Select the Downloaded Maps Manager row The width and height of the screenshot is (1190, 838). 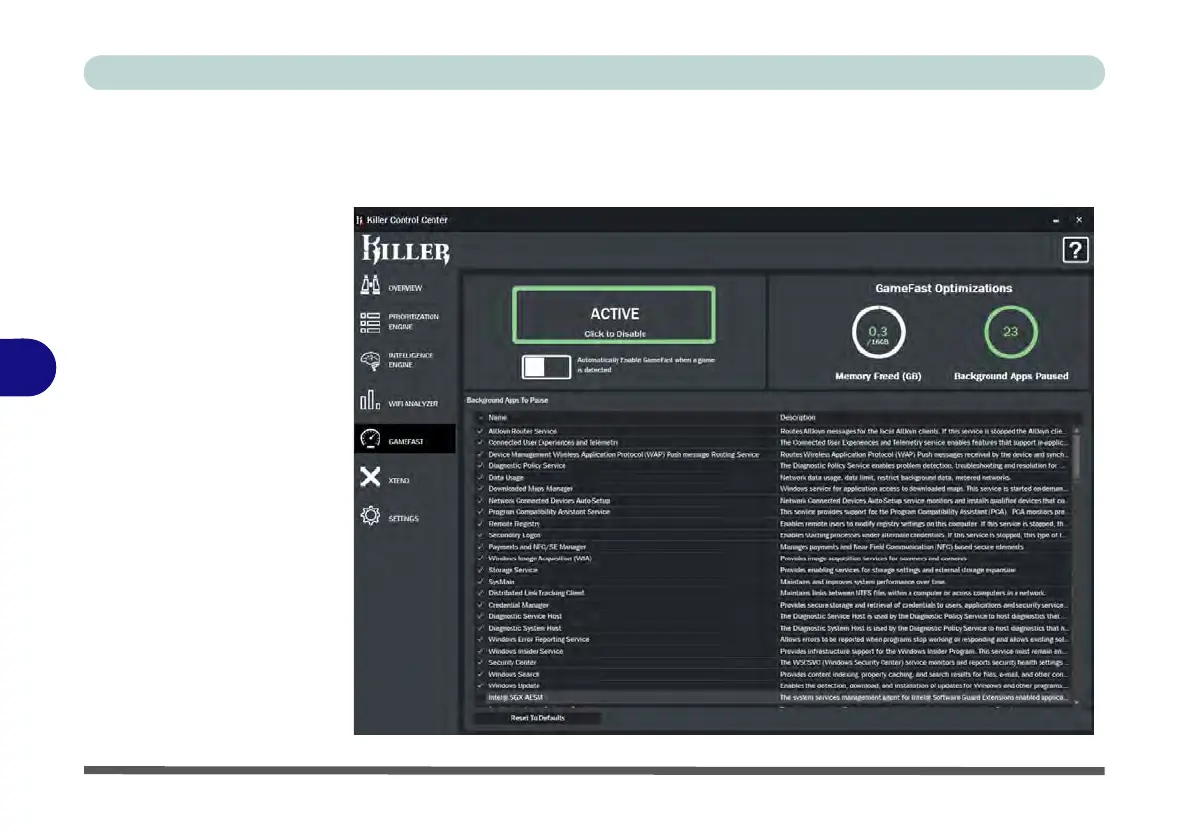pos(773,489)
